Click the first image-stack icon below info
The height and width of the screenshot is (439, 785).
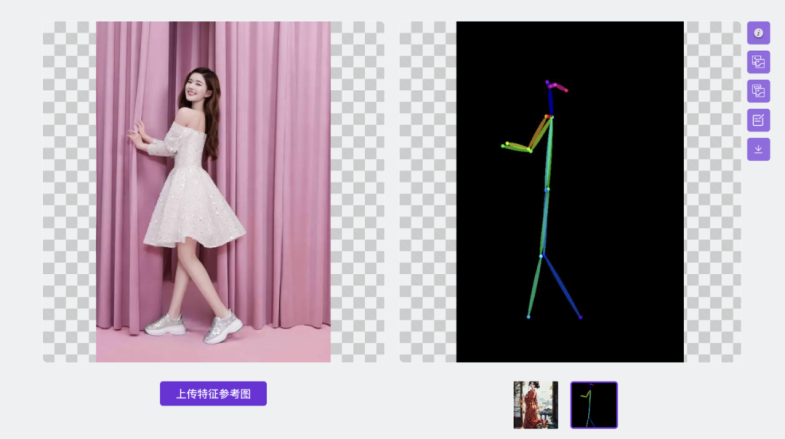pos(758,62)
